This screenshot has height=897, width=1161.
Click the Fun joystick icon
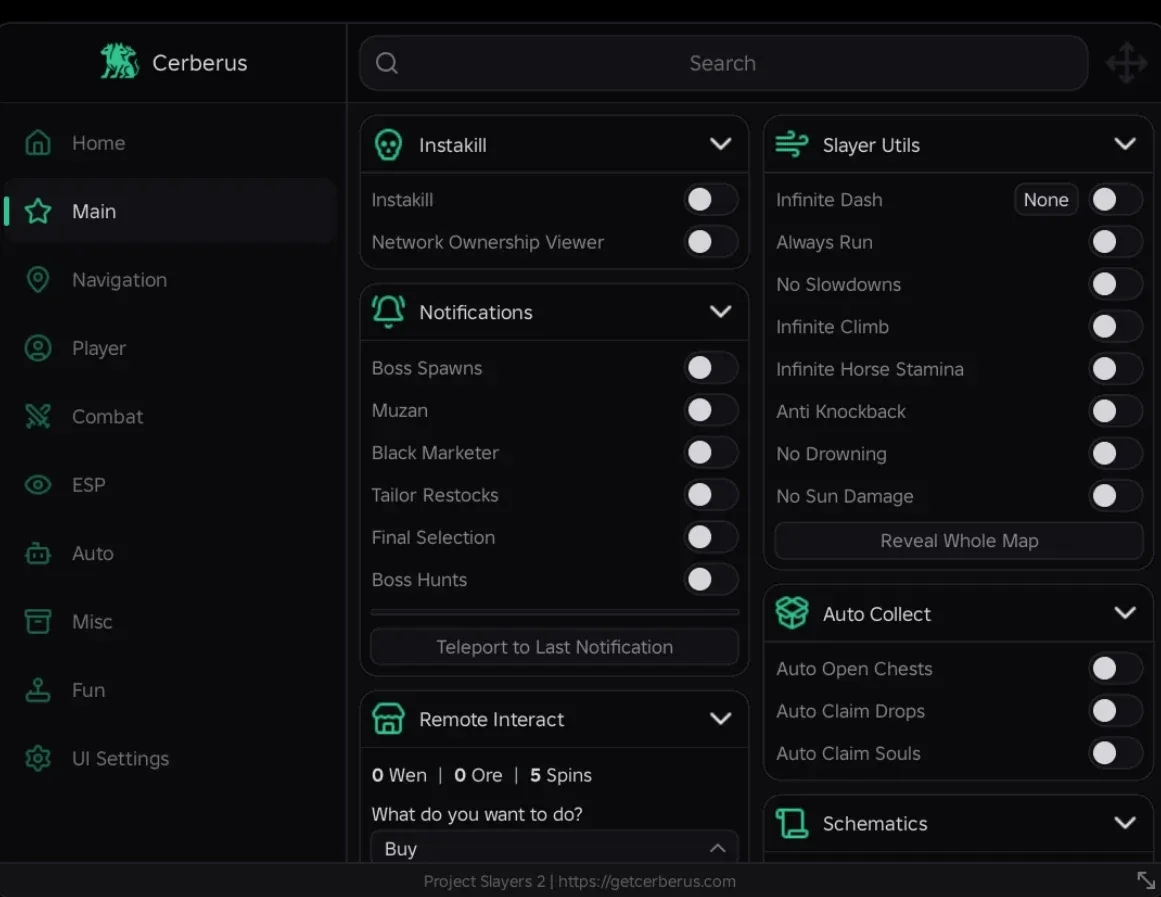38,690
